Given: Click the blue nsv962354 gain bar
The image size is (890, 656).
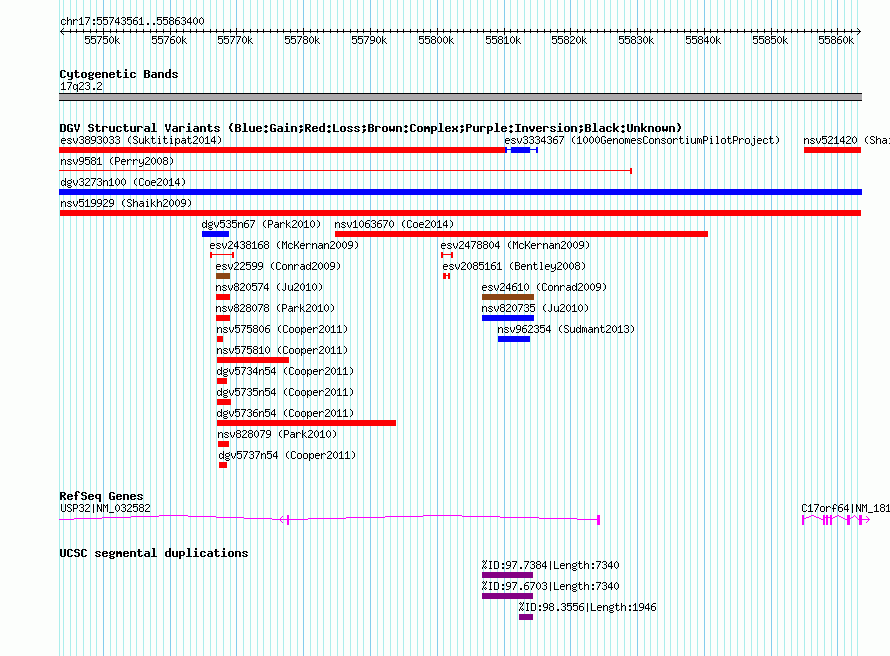Looking at the screenshot, I should pos(514,339).
